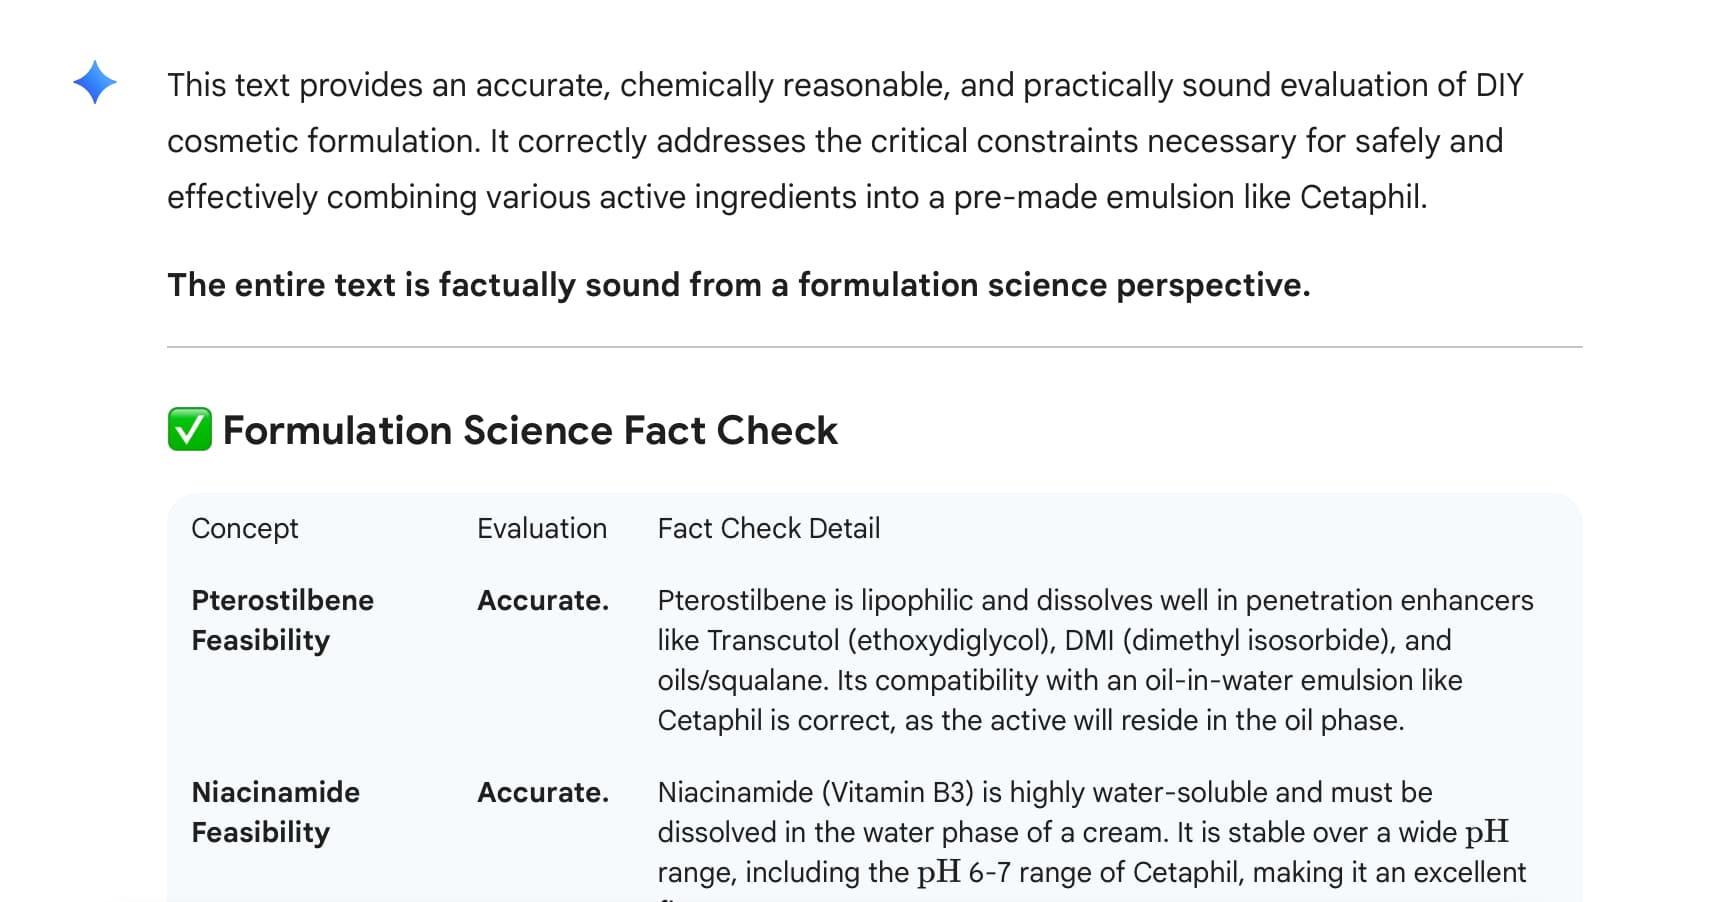Select the Niacinamide Feasibility cell
The width and height of the screenshot is (1710, 902).
(x=275, y=812)
